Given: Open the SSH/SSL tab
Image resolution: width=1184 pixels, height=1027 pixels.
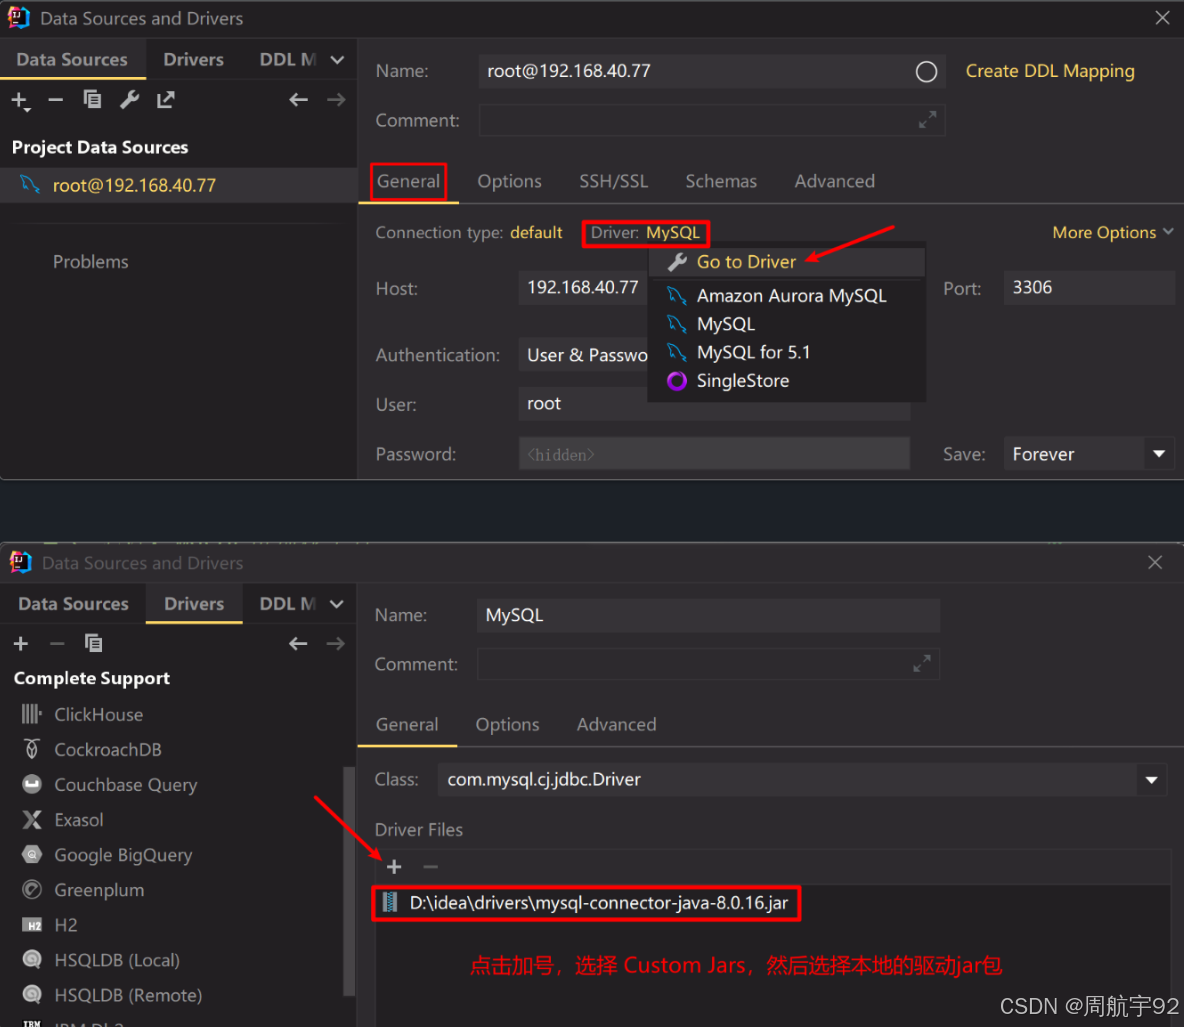Looking at the screenshot, I should point(613,181).
